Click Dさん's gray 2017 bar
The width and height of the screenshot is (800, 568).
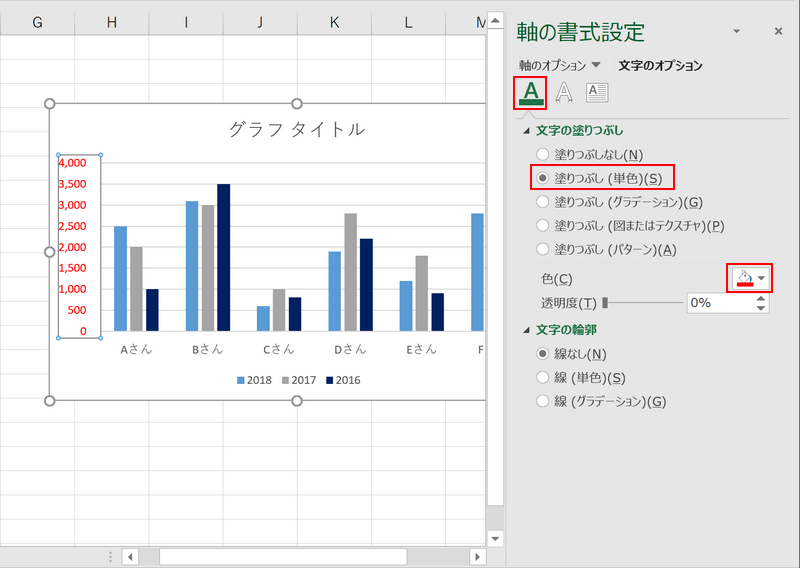click(351, 273)
